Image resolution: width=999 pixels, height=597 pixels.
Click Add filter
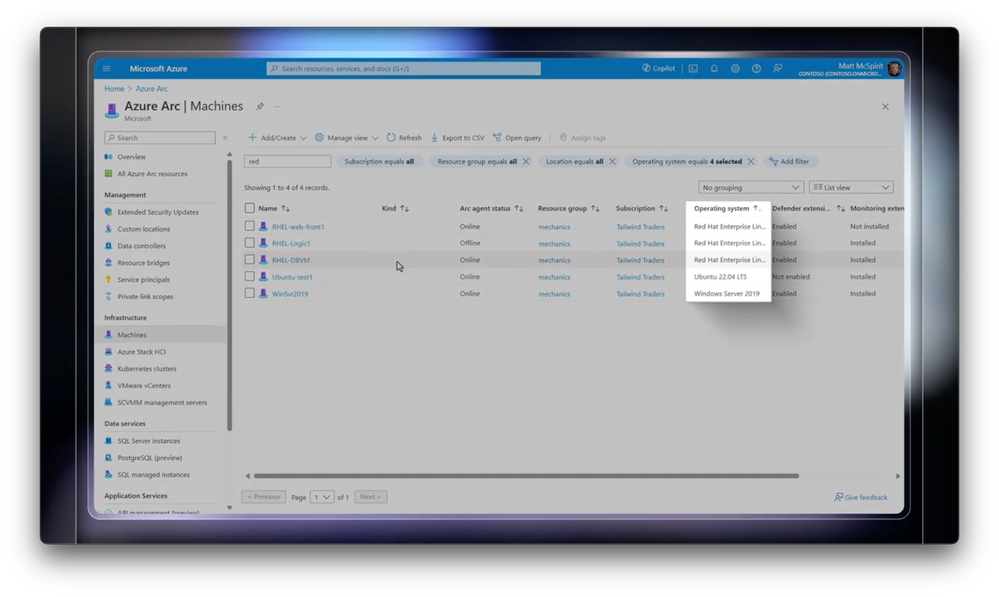click(789, 162)
